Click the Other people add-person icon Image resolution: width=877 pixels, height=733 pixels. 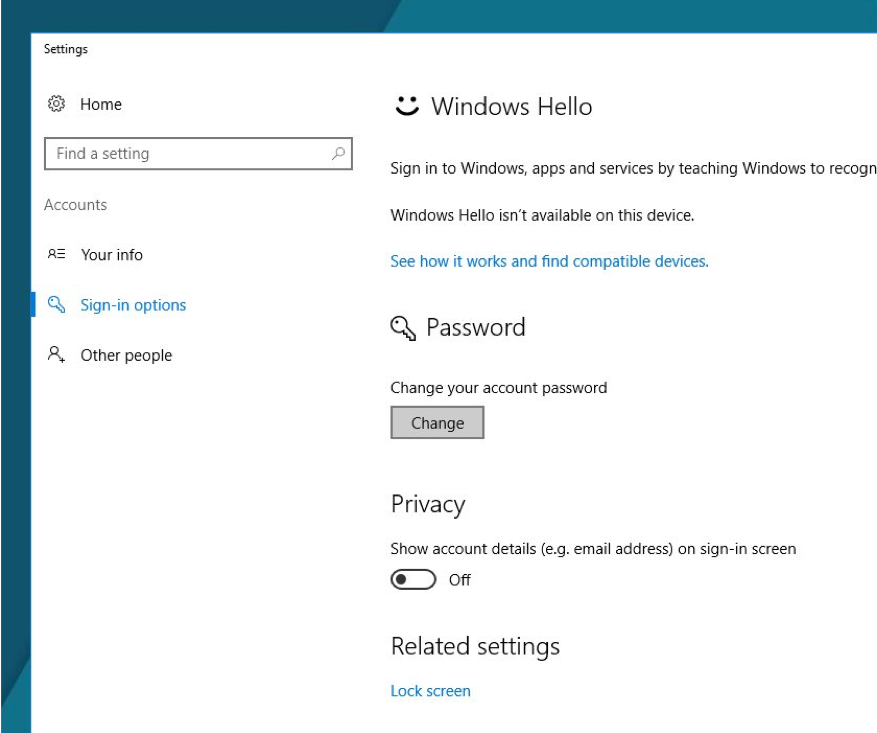click(56, 354)
